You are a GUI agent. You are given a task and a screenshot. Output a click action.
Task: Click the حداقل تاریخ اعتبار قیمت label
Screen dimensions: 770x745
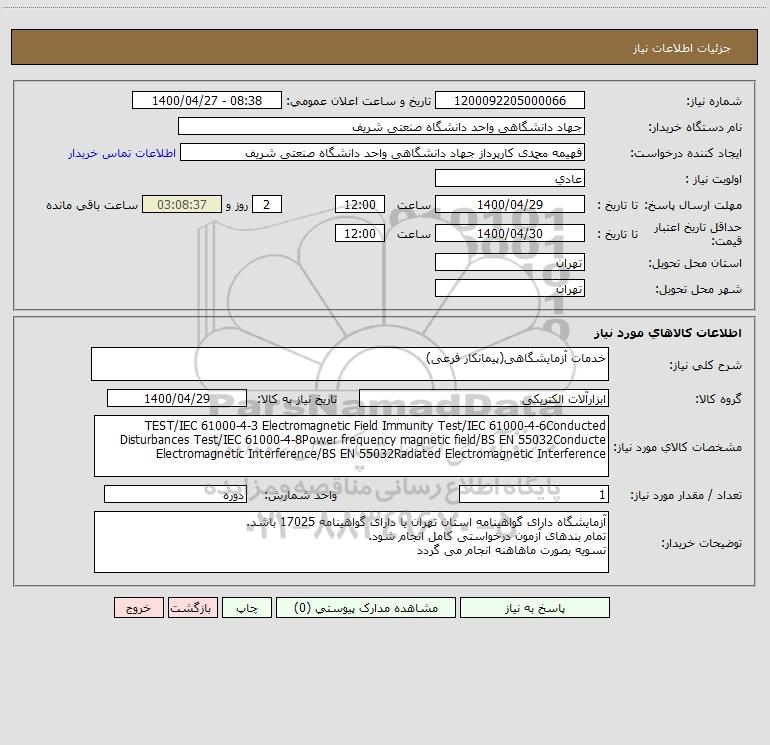click(x=698, y=234)
